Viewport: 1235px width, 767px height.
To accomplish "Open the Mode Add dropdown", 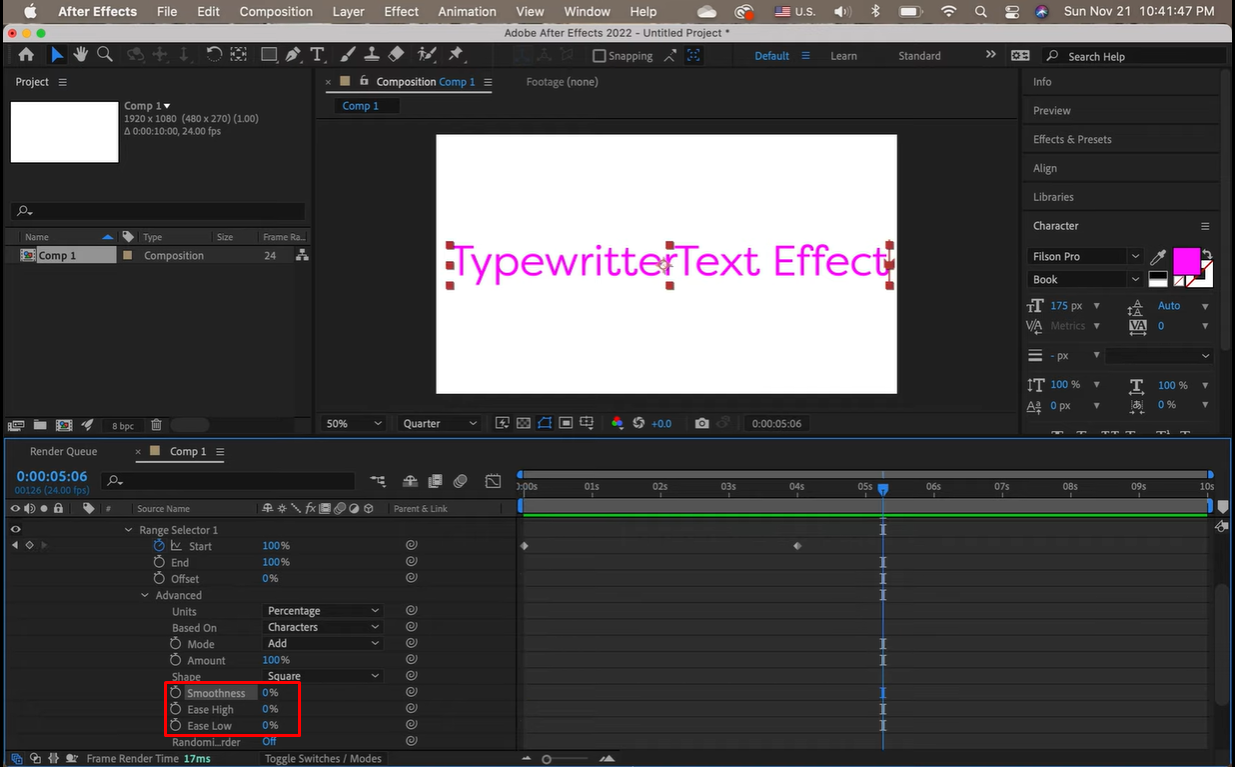I will [x=323, y=643].
